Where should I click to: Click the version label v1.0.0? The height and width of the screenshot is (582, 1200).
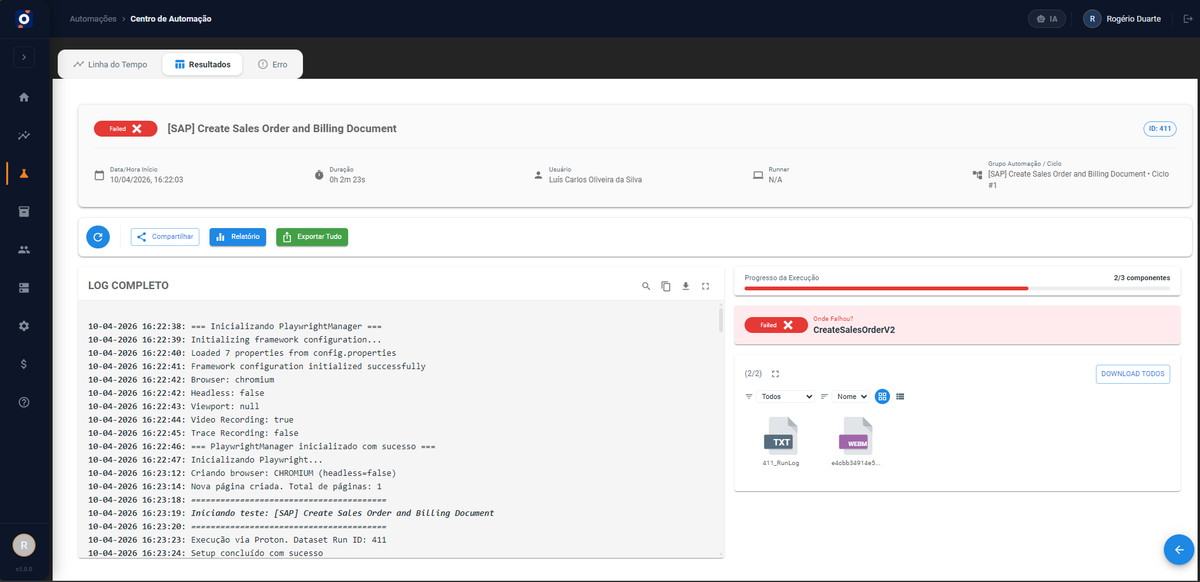click(23, 569)
